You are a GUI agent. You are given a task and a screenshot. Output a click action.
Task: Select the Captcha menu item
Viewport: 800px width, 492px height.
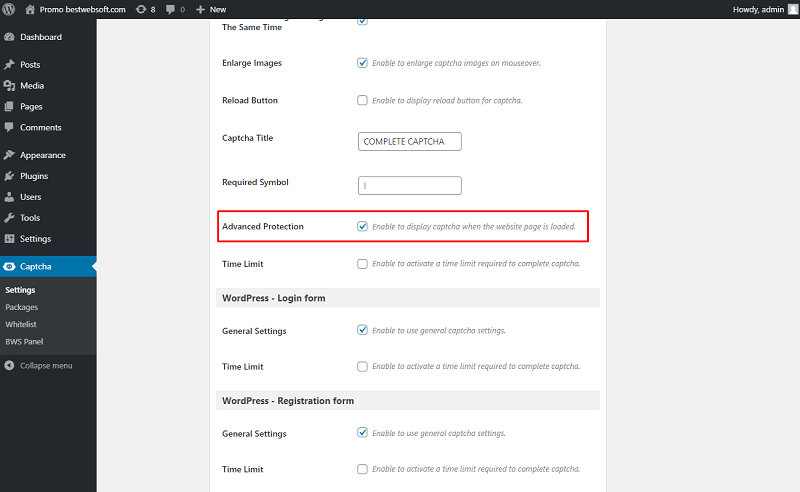[x=48, y=266]
